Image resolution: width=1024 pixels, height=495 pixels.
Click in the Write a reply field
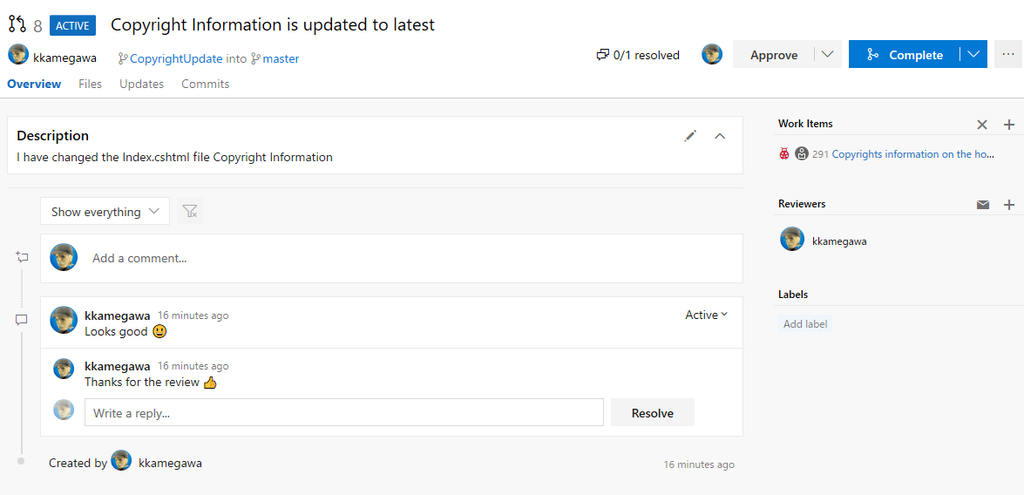(x=344, y=413)
